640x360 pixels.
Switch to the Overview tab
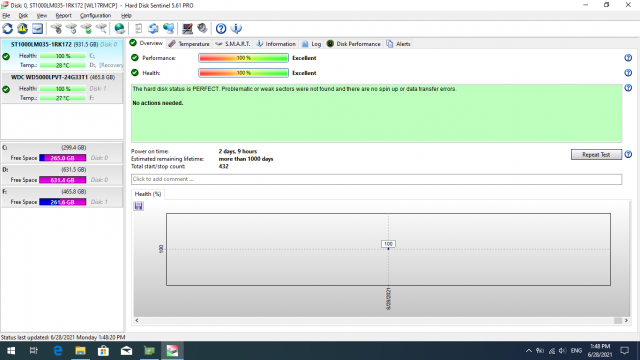(146, 43)
